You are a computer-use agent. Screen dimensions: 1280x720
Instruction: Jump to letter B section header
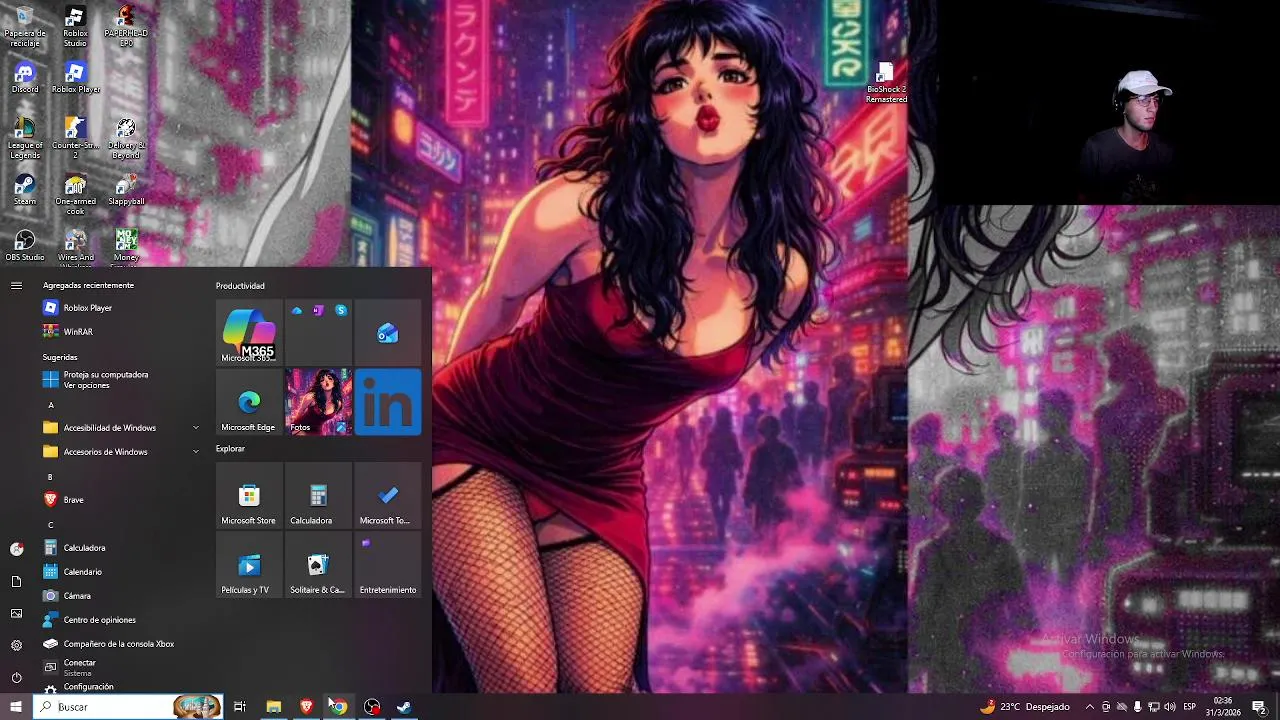(x=50, y=477)
